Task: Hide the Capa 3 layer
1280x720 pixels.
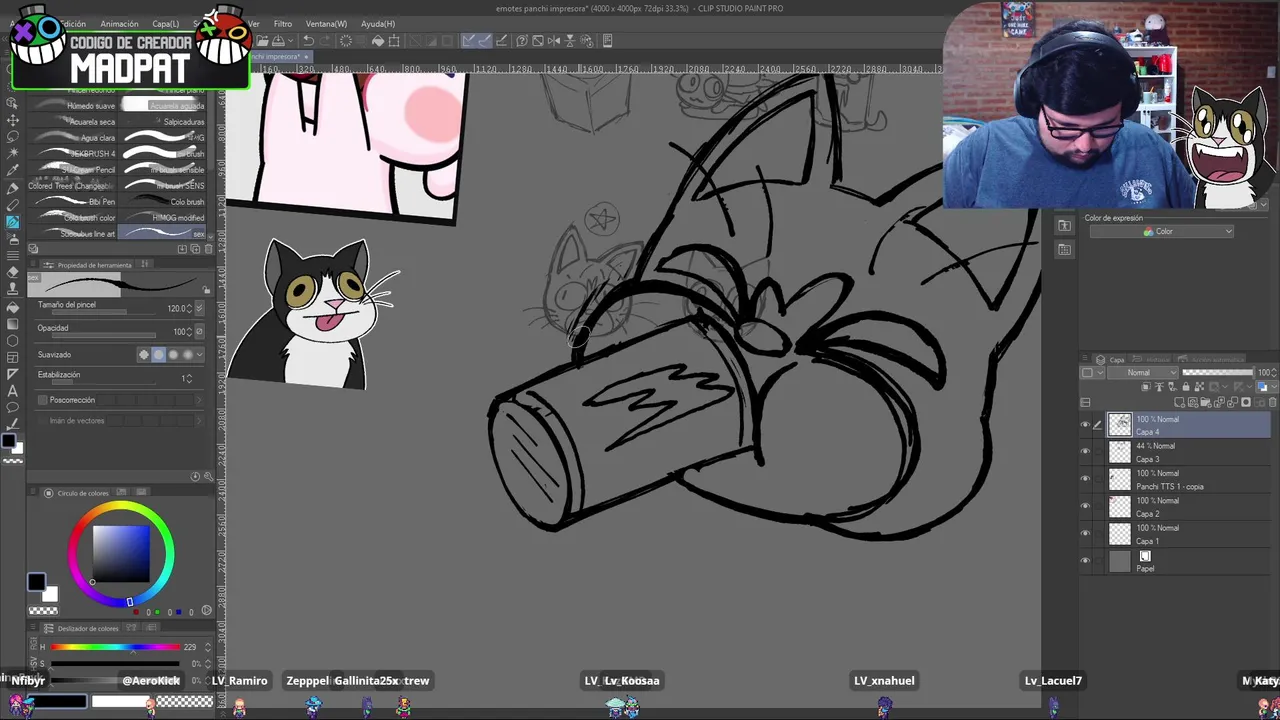Action: tap(1085, 452)
